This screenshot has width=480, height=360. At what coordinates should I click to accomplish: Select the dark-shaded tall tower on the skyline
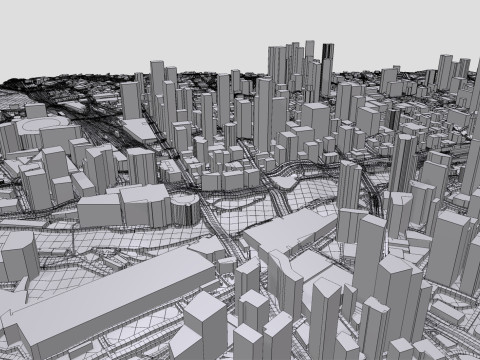coord(327,70)
